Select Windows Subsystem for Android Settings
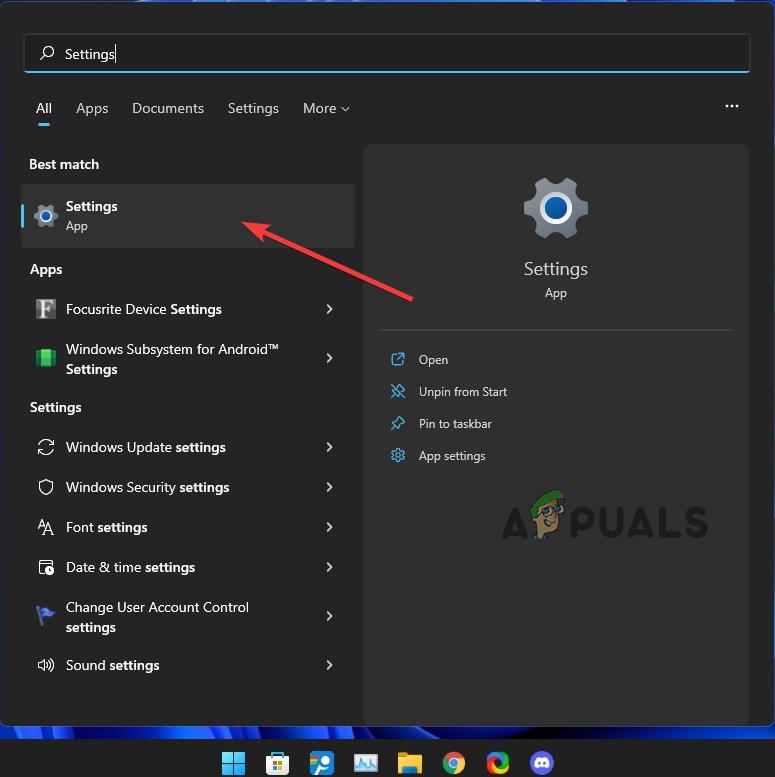The image size is (775, 777). pyautogui.click(x=188, y=359)
